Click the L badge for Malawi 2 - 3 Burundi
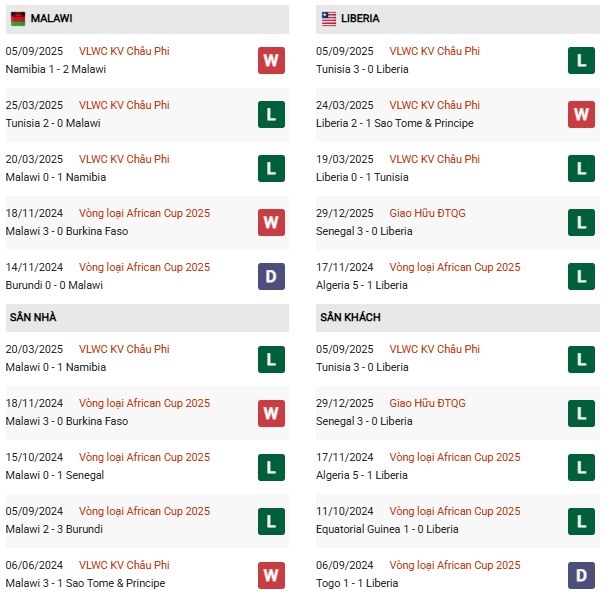This screenshot has width=602, height=598. [271, 520]
